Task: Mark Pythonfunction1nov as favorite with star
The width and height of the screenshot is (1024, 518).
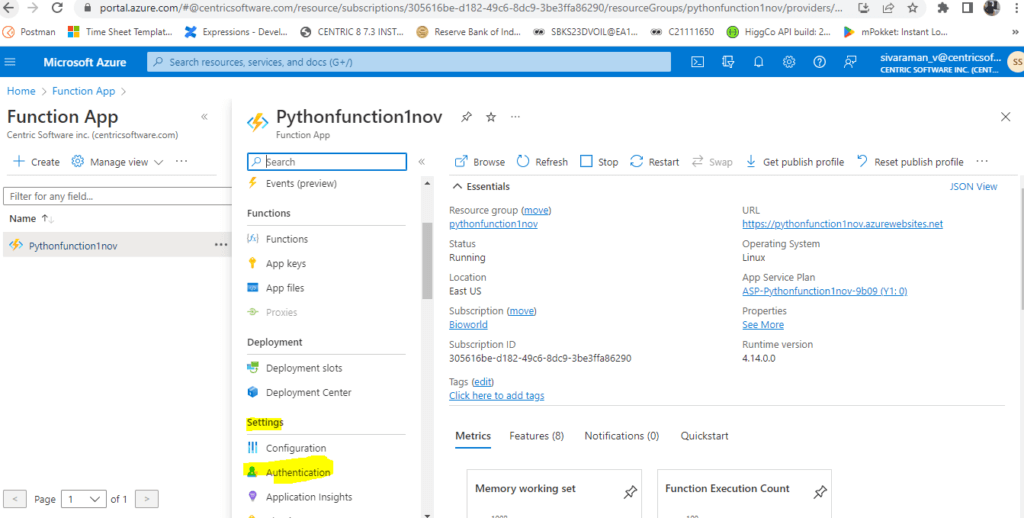Action: pos(491,117)
